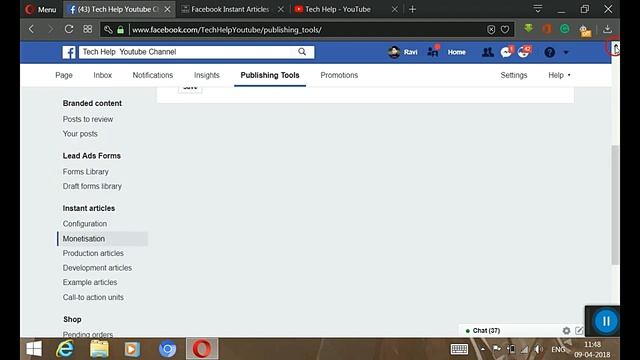
Task: Click the Facebook logo icon
Action: (69, 52)
